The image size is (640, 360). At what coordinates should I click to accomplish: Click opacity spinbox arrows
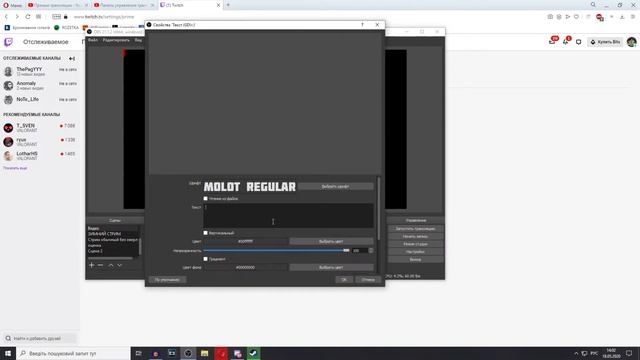371,250
